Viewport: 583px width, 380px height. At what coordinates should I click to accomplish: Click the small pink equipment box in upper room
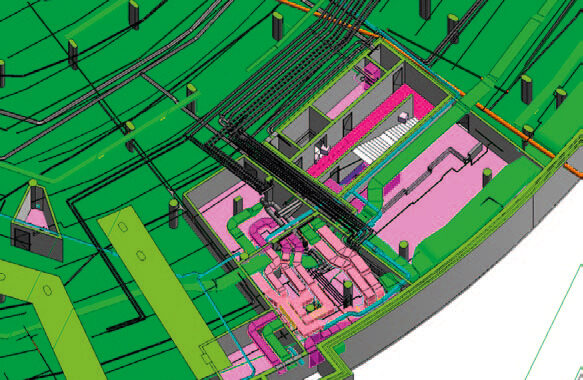[371, 71]
